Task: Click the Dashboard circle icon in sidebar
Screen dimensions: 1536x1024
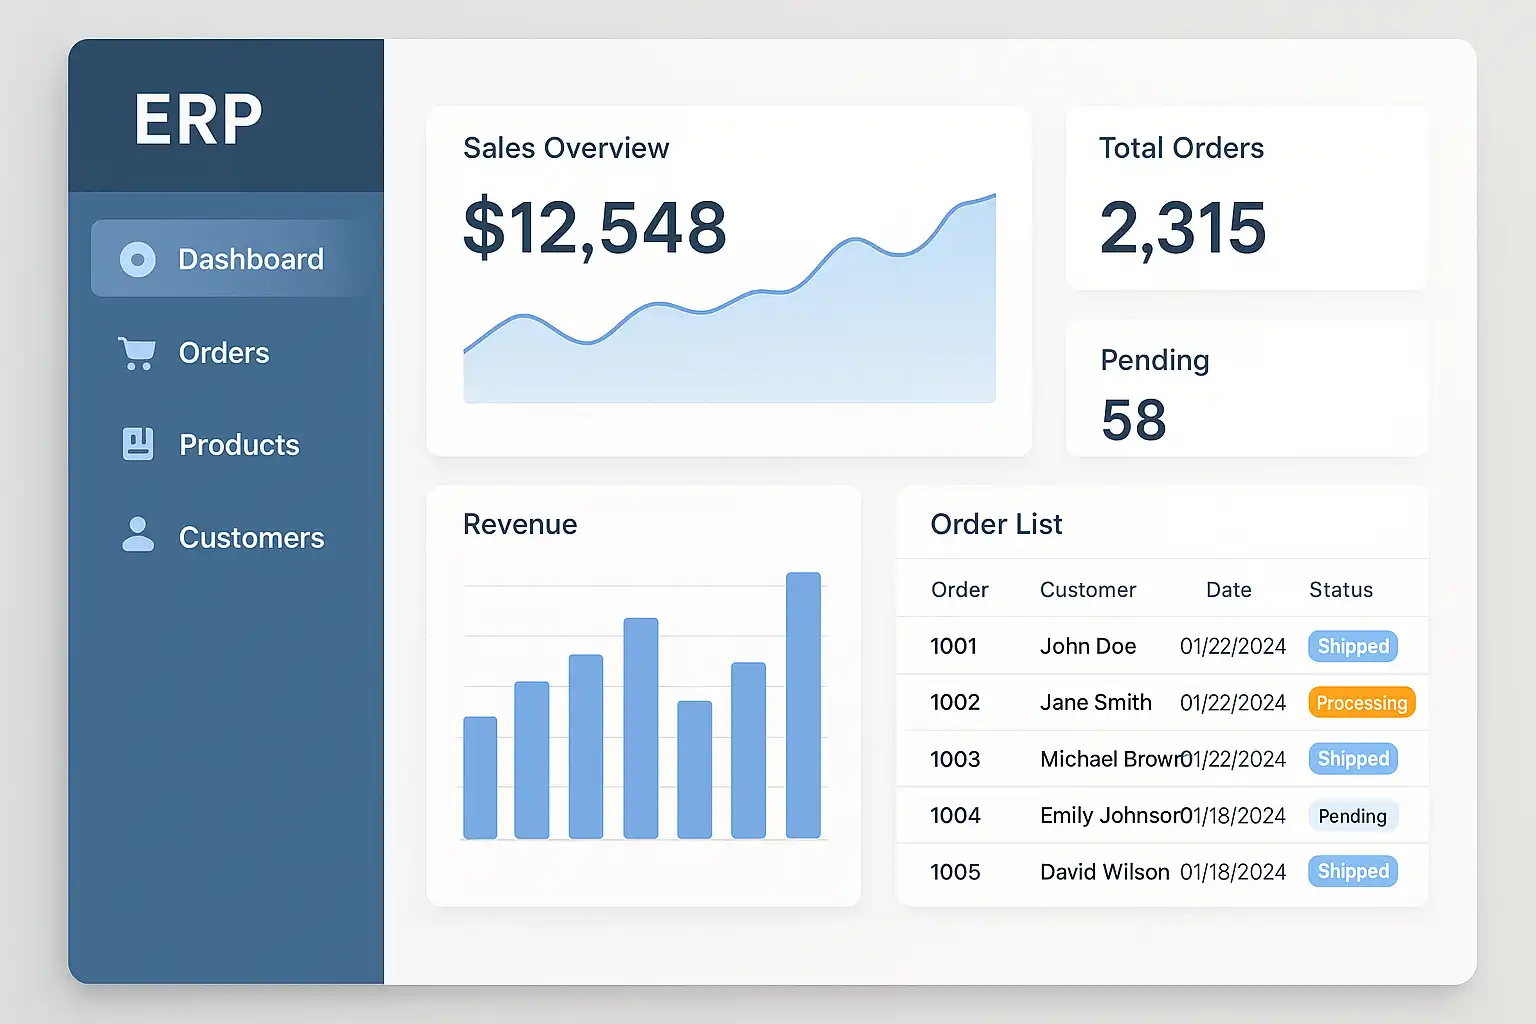Action: (x=138, y=259)
